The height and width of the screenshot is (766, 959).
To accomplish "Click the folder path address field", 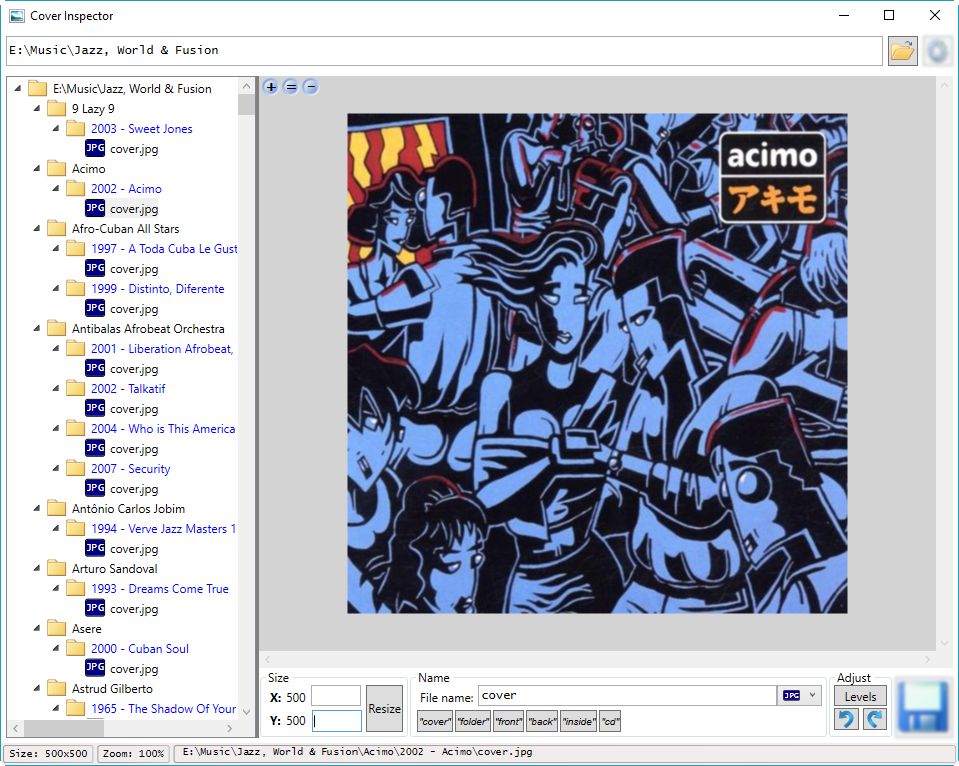I will 445,51.
